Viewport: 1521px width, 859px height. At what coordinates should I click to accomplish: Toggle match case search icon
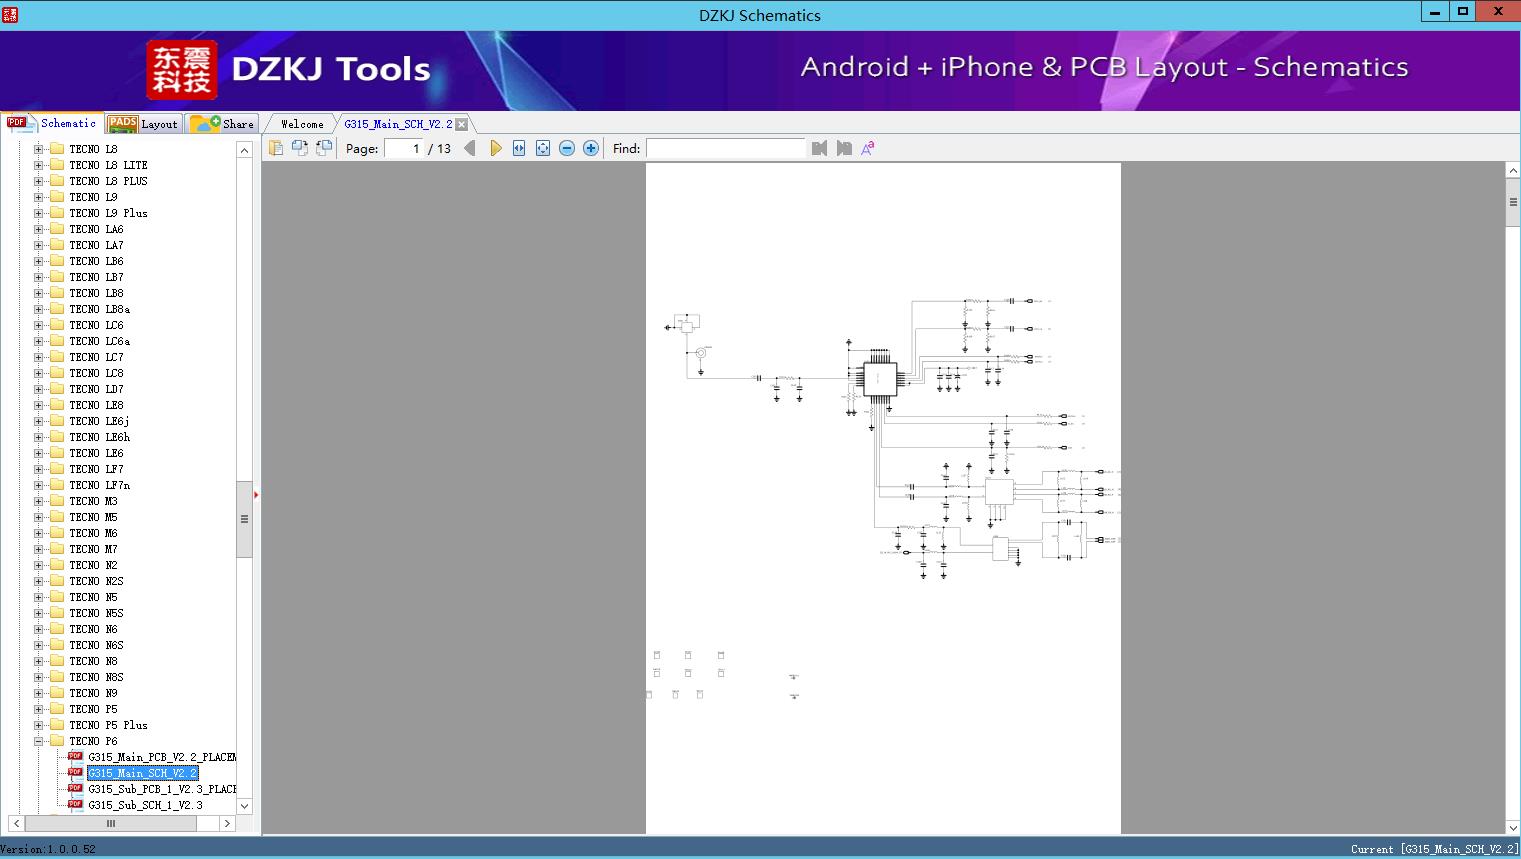click(x=868, y=148)
